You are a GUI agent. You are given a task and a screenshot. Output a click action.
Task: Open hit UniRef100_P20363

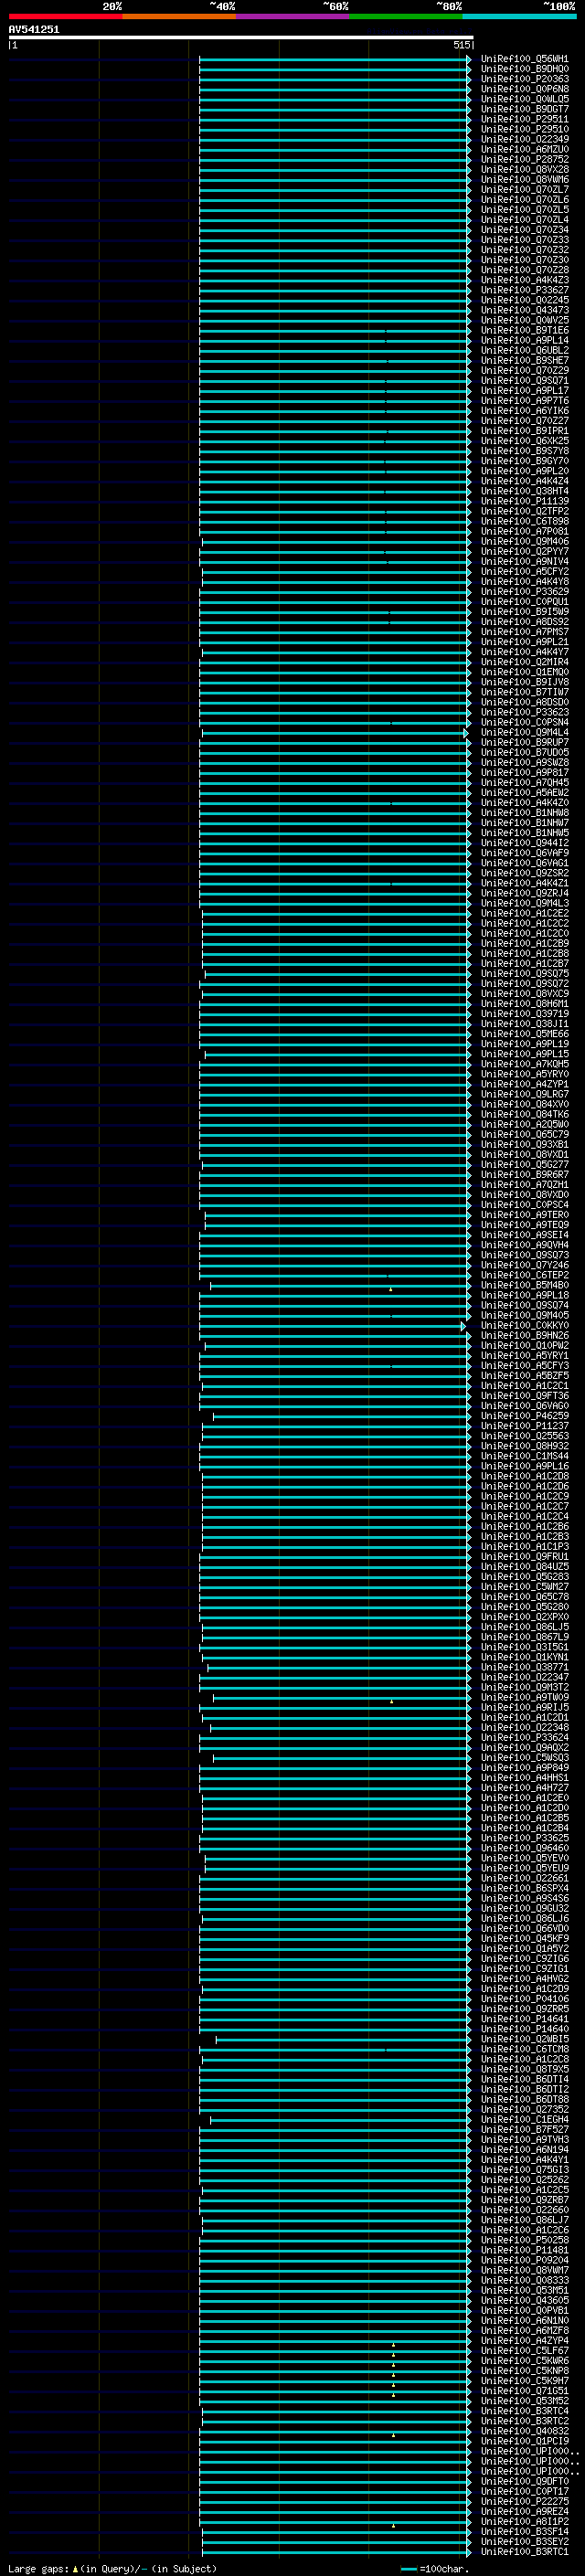pos(525,79)
